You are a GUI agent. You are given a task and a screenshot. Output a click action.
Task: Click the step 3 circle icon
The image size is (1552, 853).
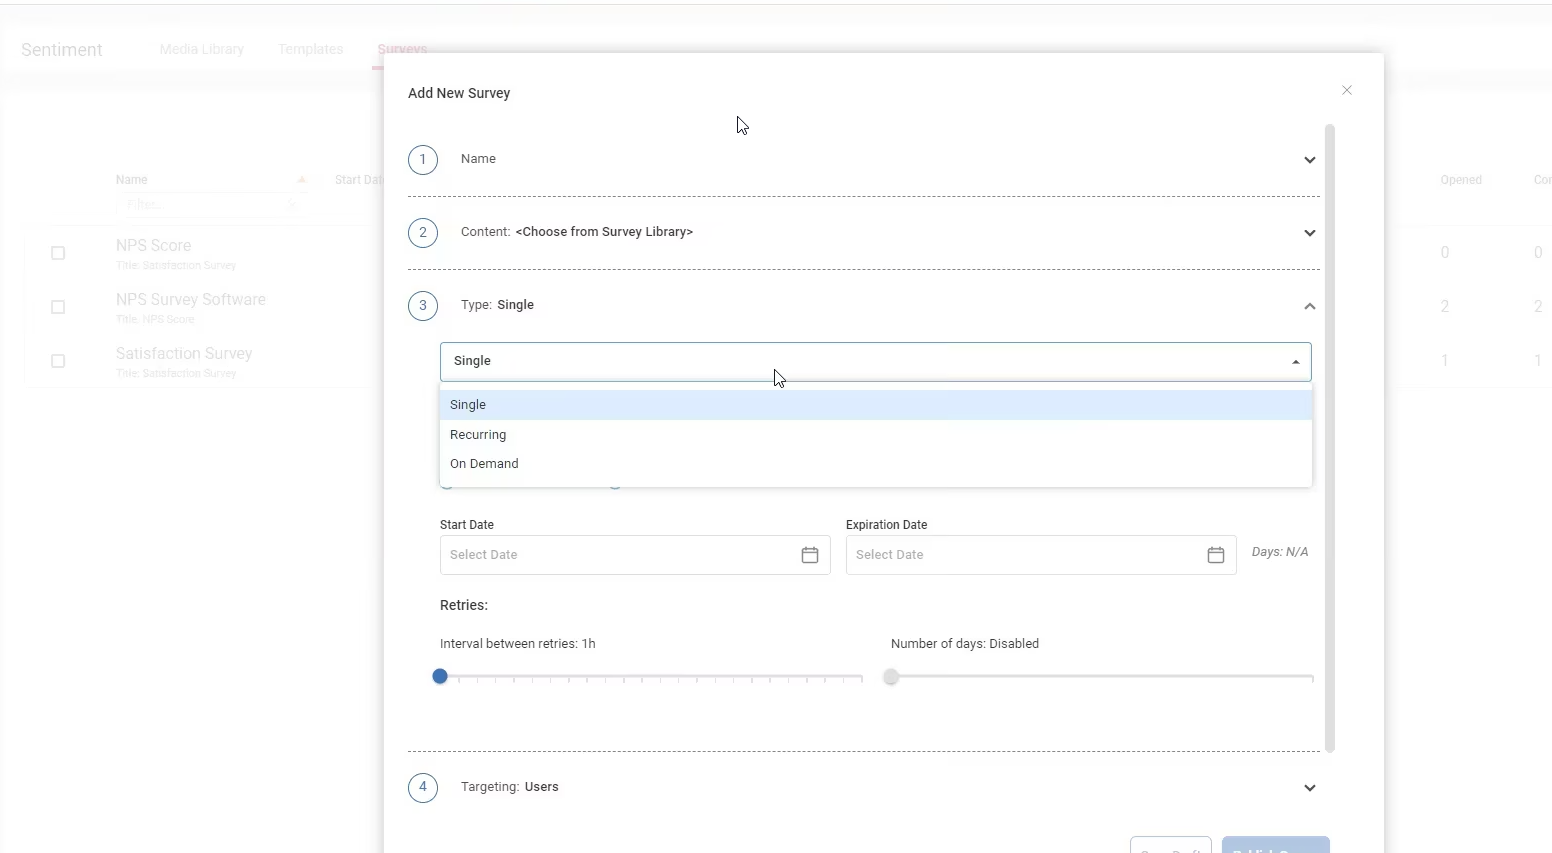(423, 306)
